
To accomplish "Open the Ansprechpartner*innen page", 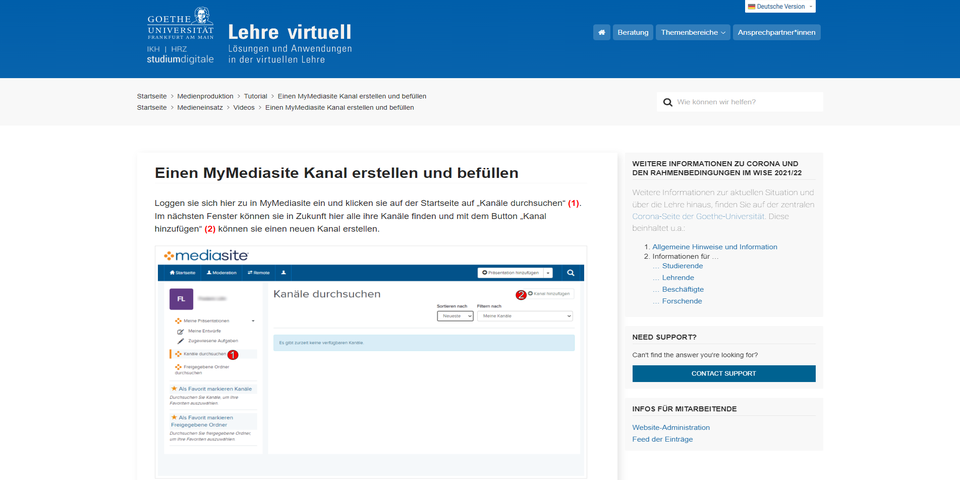I will pos(777,32).
